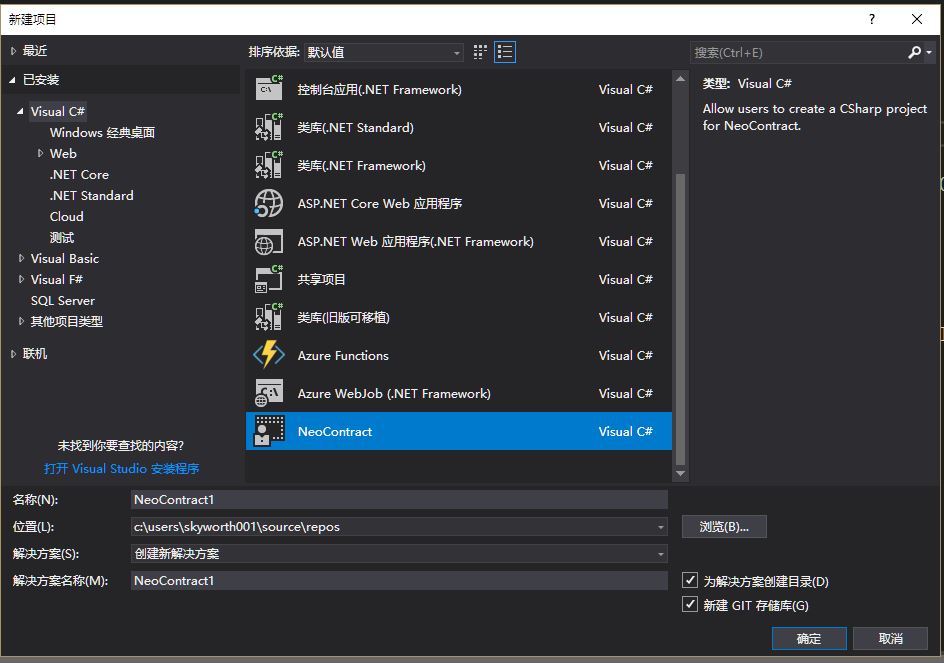Click the 浏览 browse button
Screen dimensions: 944x663
[x=724, y=527]
